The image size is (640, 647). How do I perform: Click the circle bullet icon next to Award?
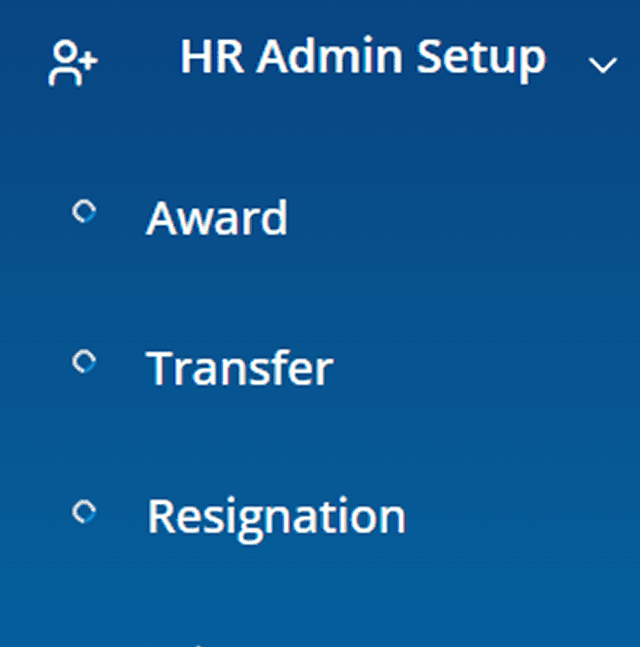pyautogui.click(x=85, y=212)
